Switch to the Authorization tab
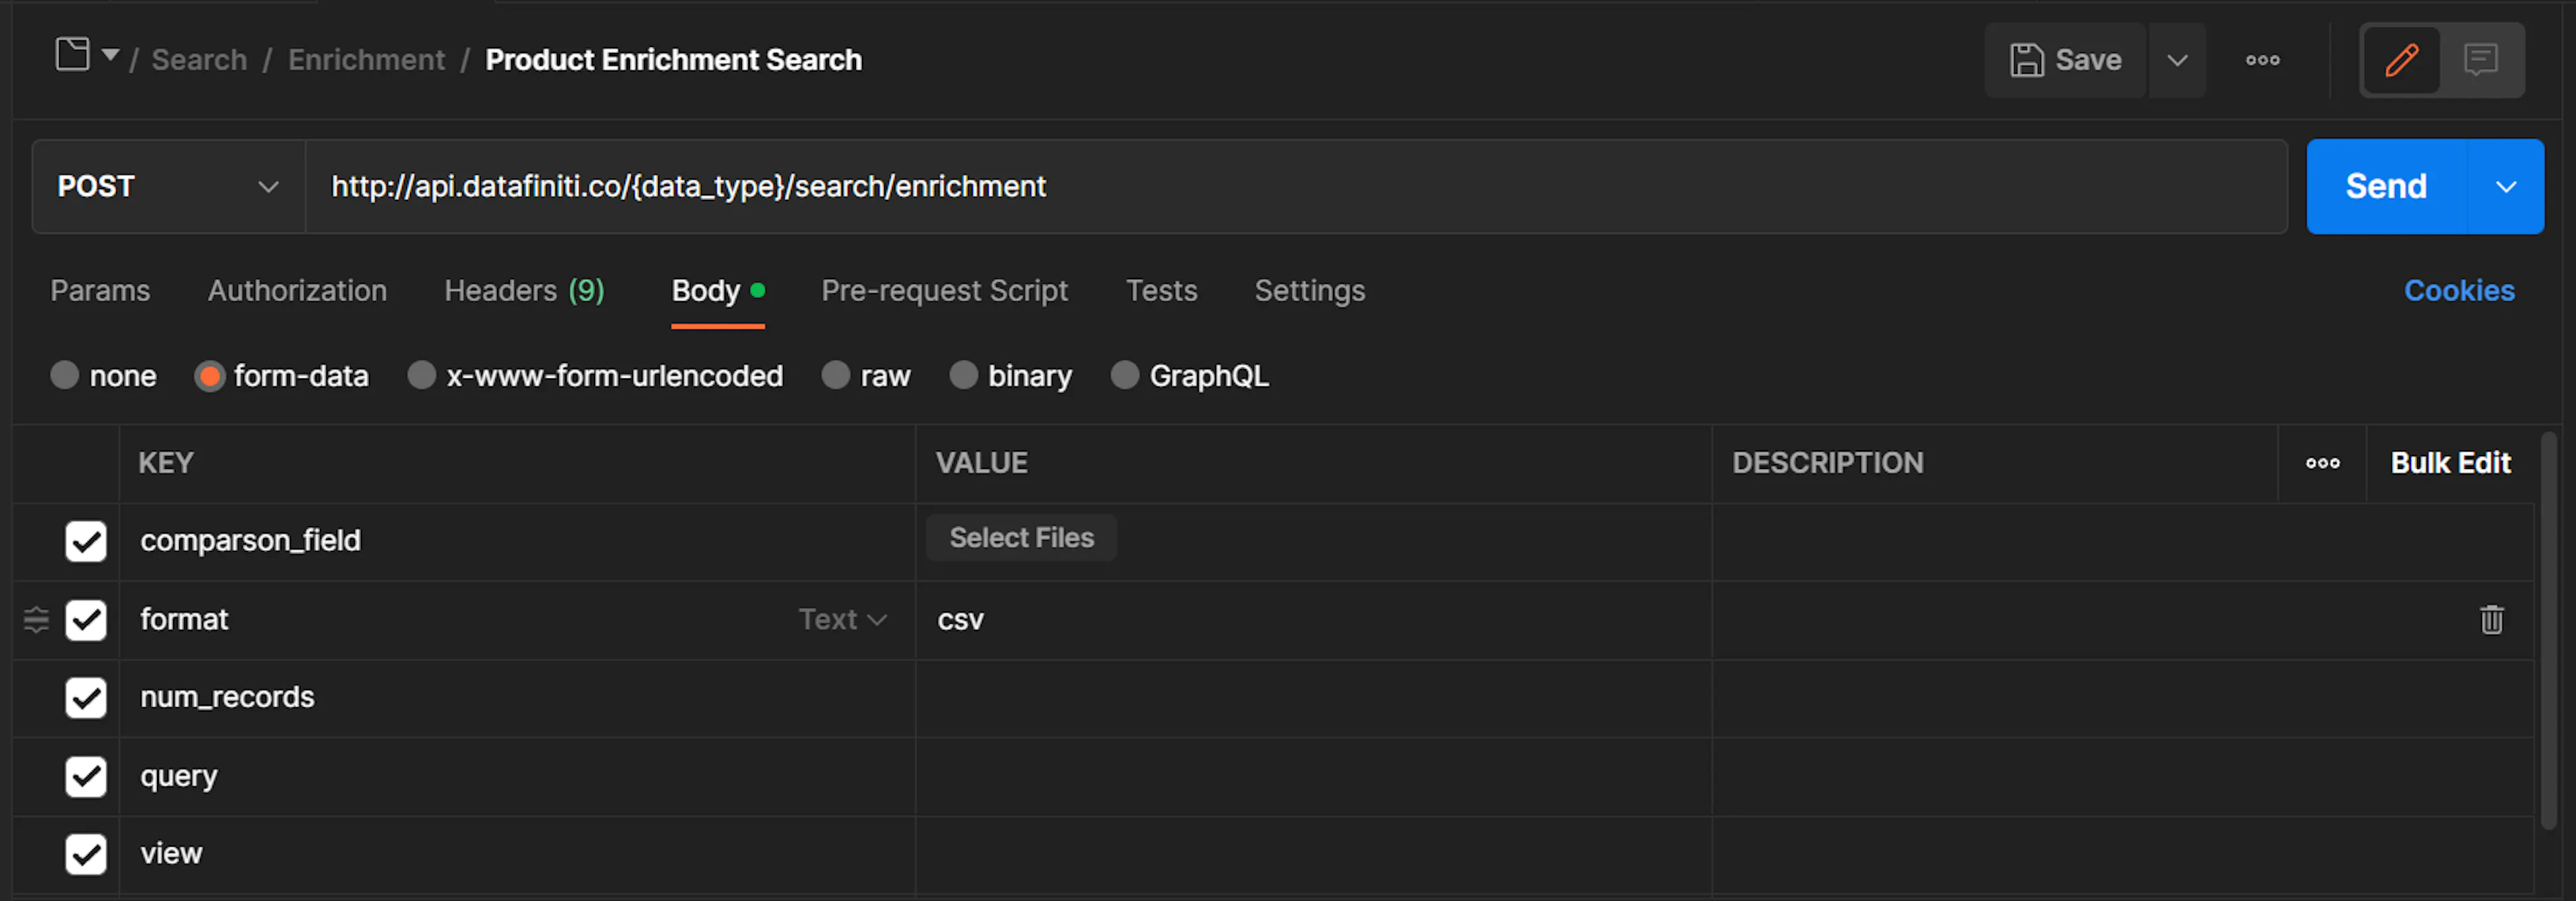This screenshot has height=901, width=2576. pos(297,291)
